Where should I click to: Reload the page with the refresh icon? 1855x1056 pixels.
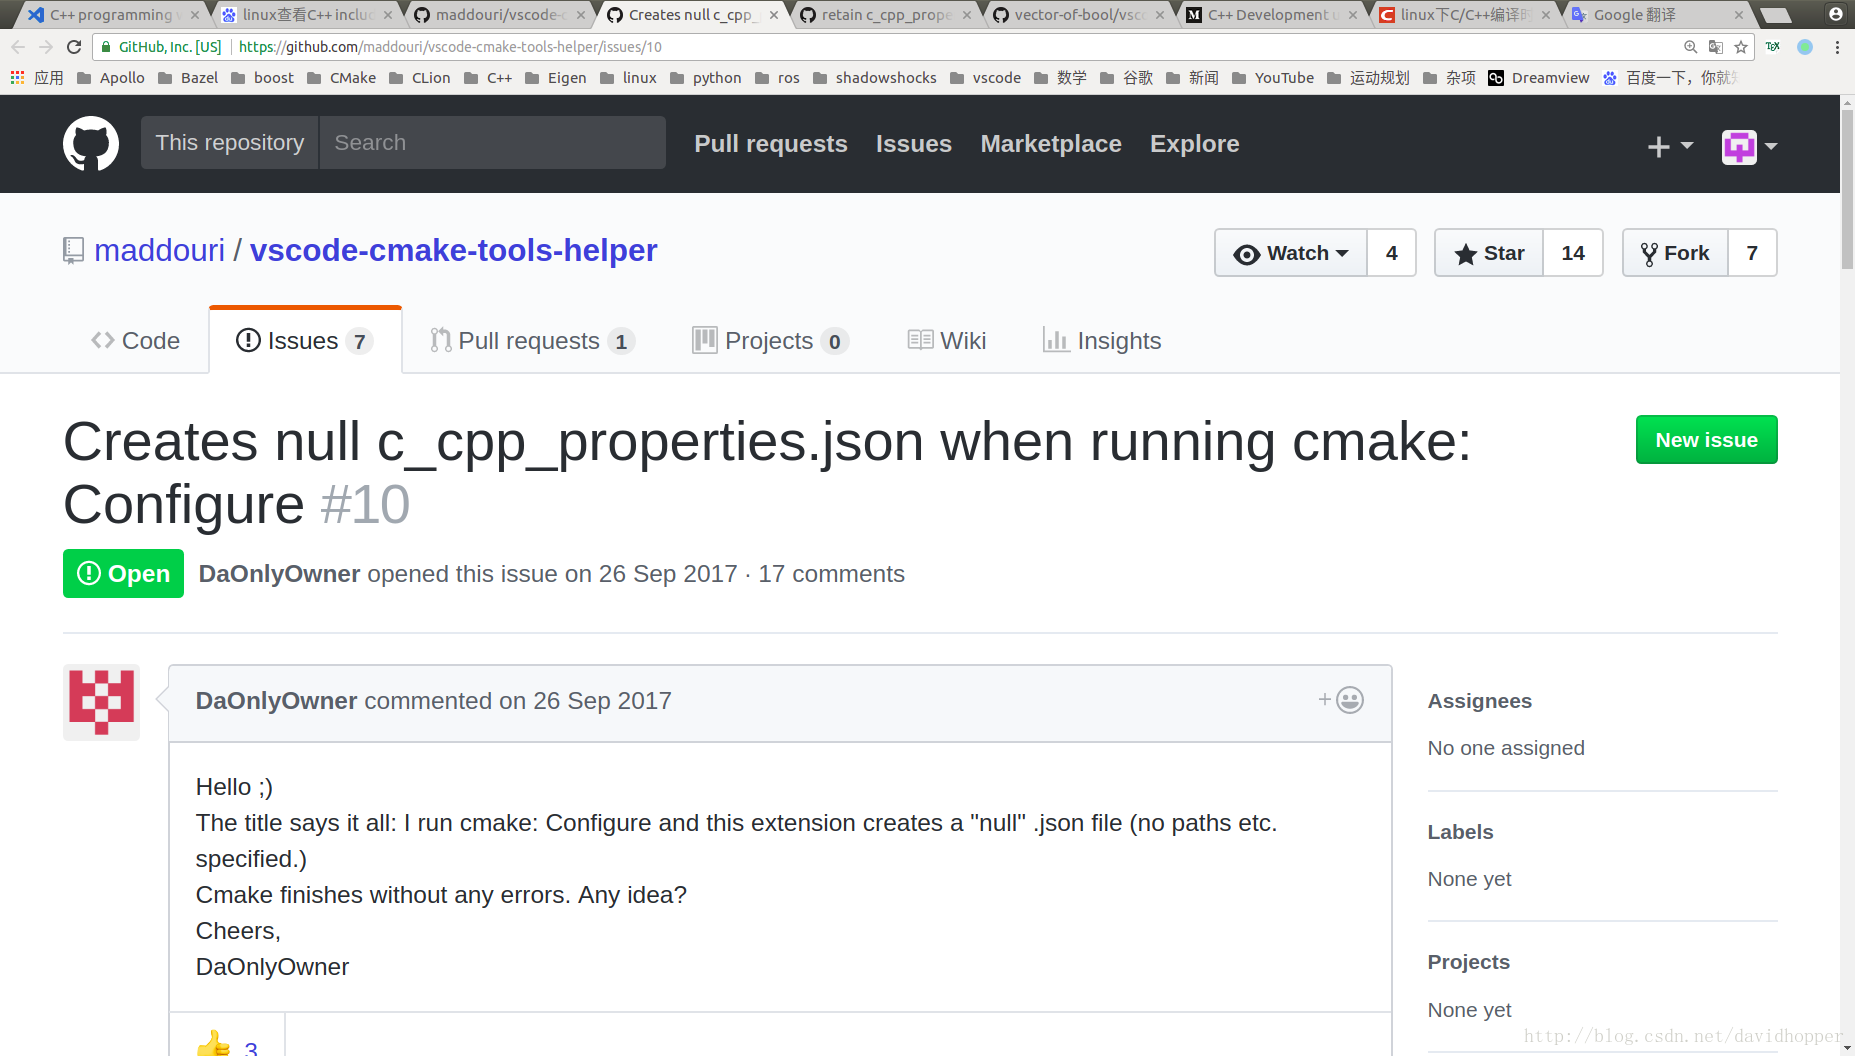(x=74, y=47)
